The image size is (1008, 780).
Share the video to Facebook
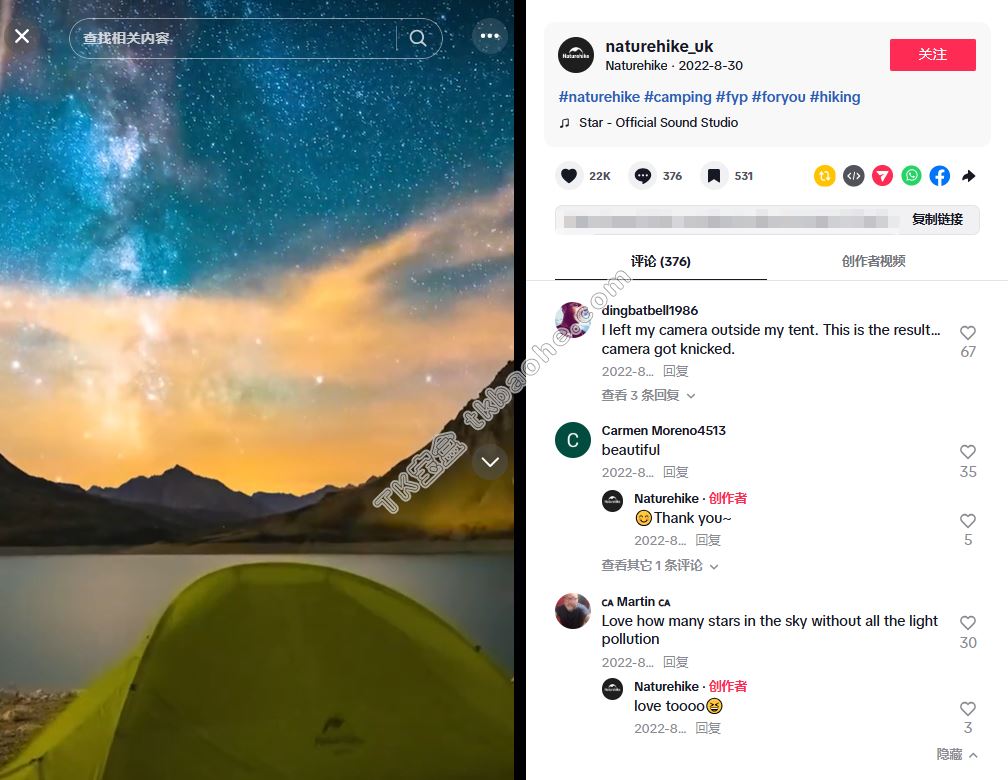pos(940,176)
